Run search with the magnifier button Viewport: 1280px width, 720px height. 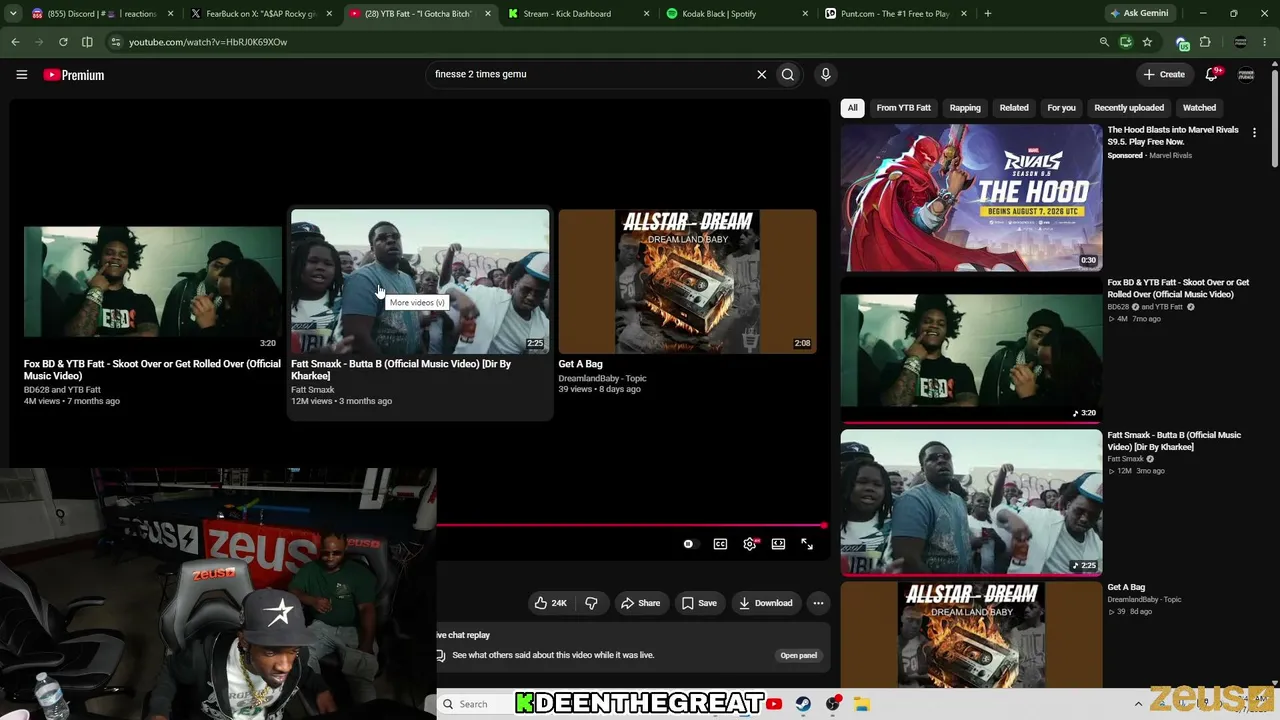click(788, 74)
